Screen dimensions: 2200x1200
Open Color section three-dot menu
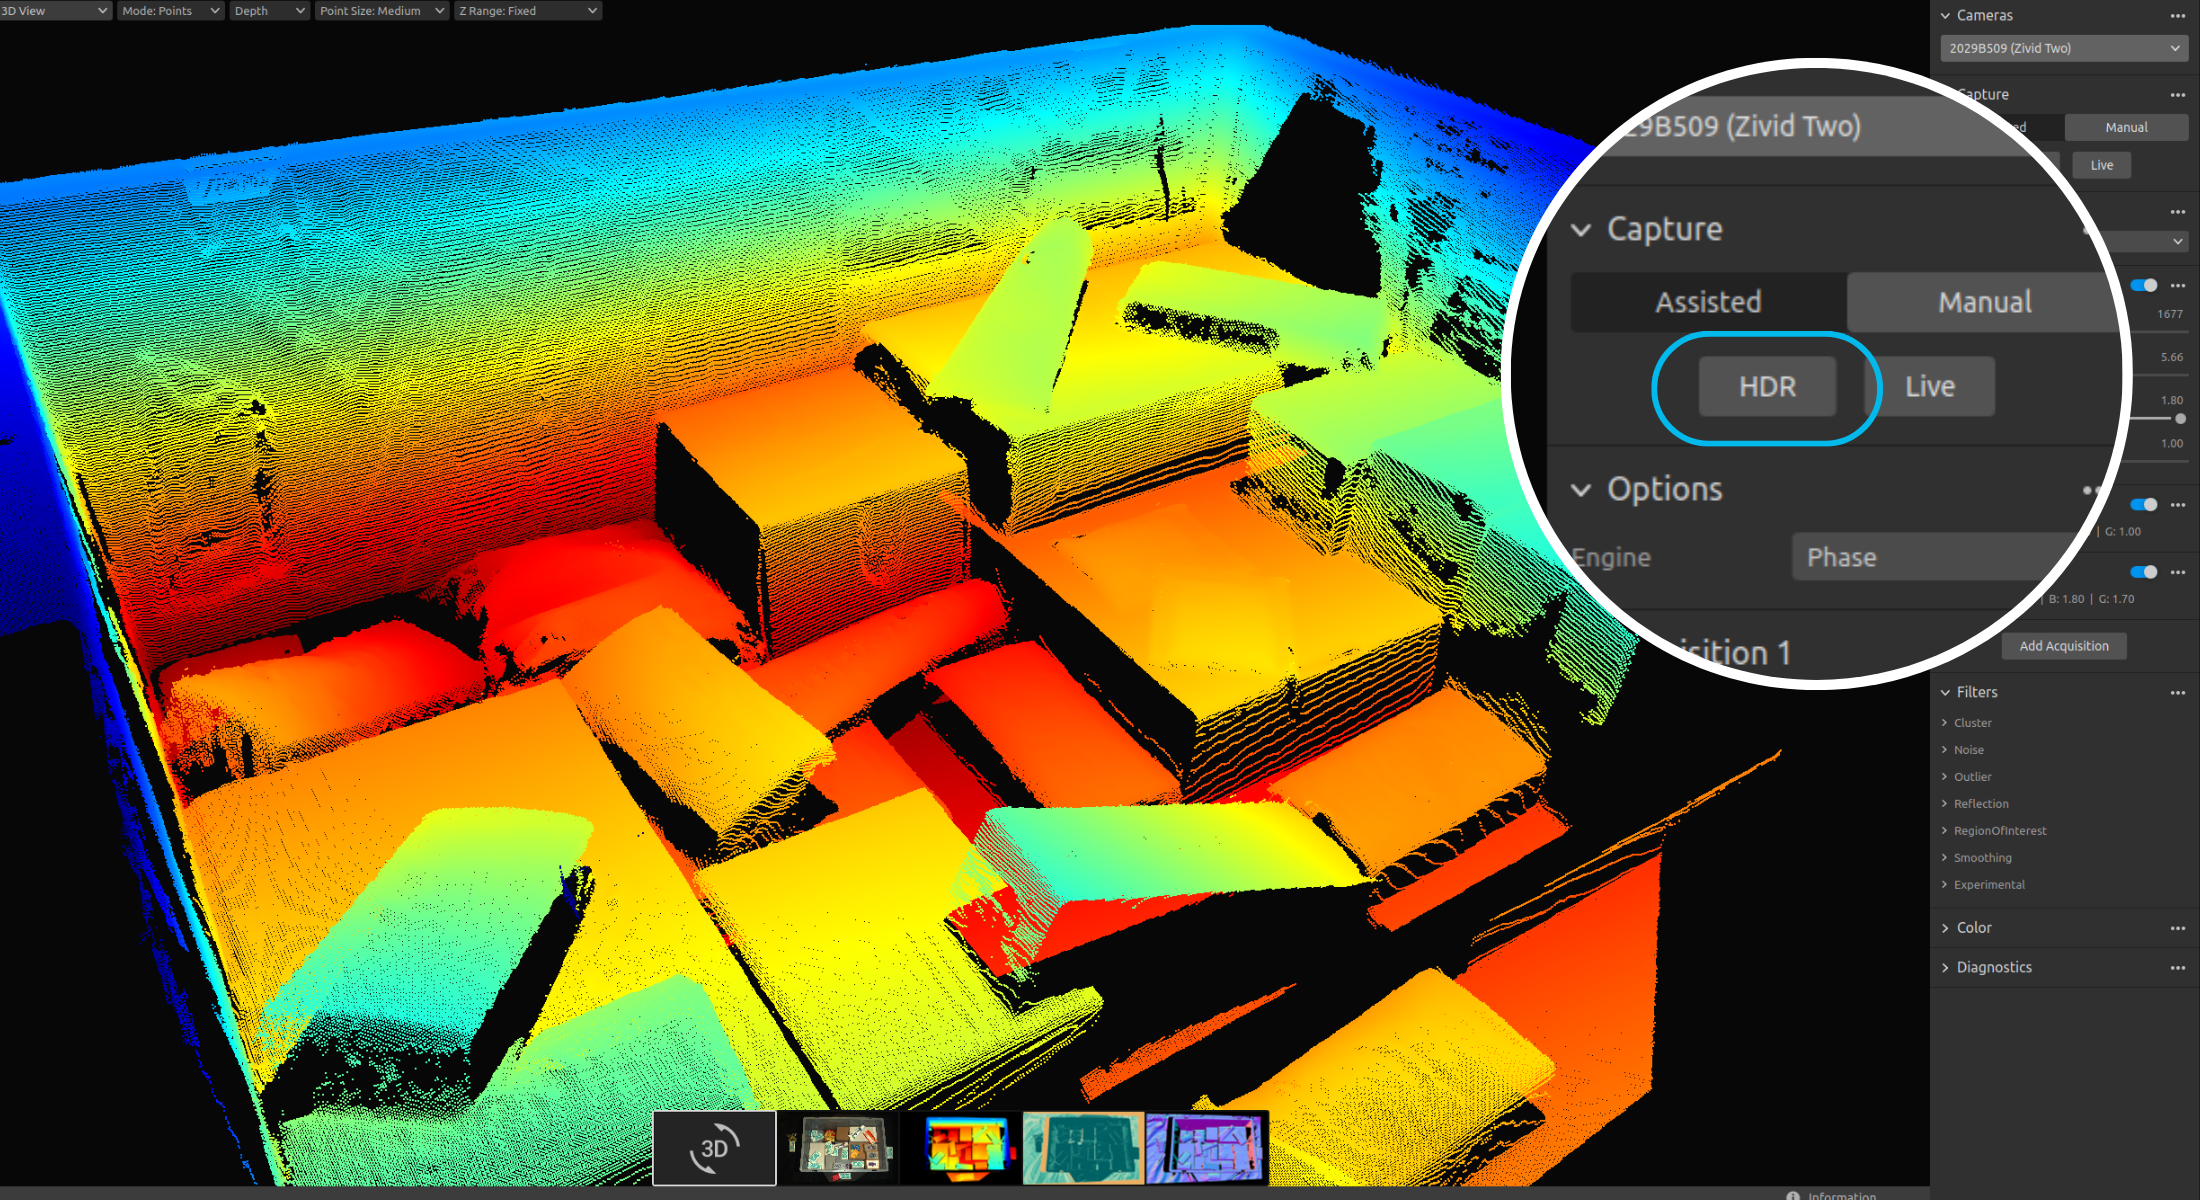(x=2178, y=929)
